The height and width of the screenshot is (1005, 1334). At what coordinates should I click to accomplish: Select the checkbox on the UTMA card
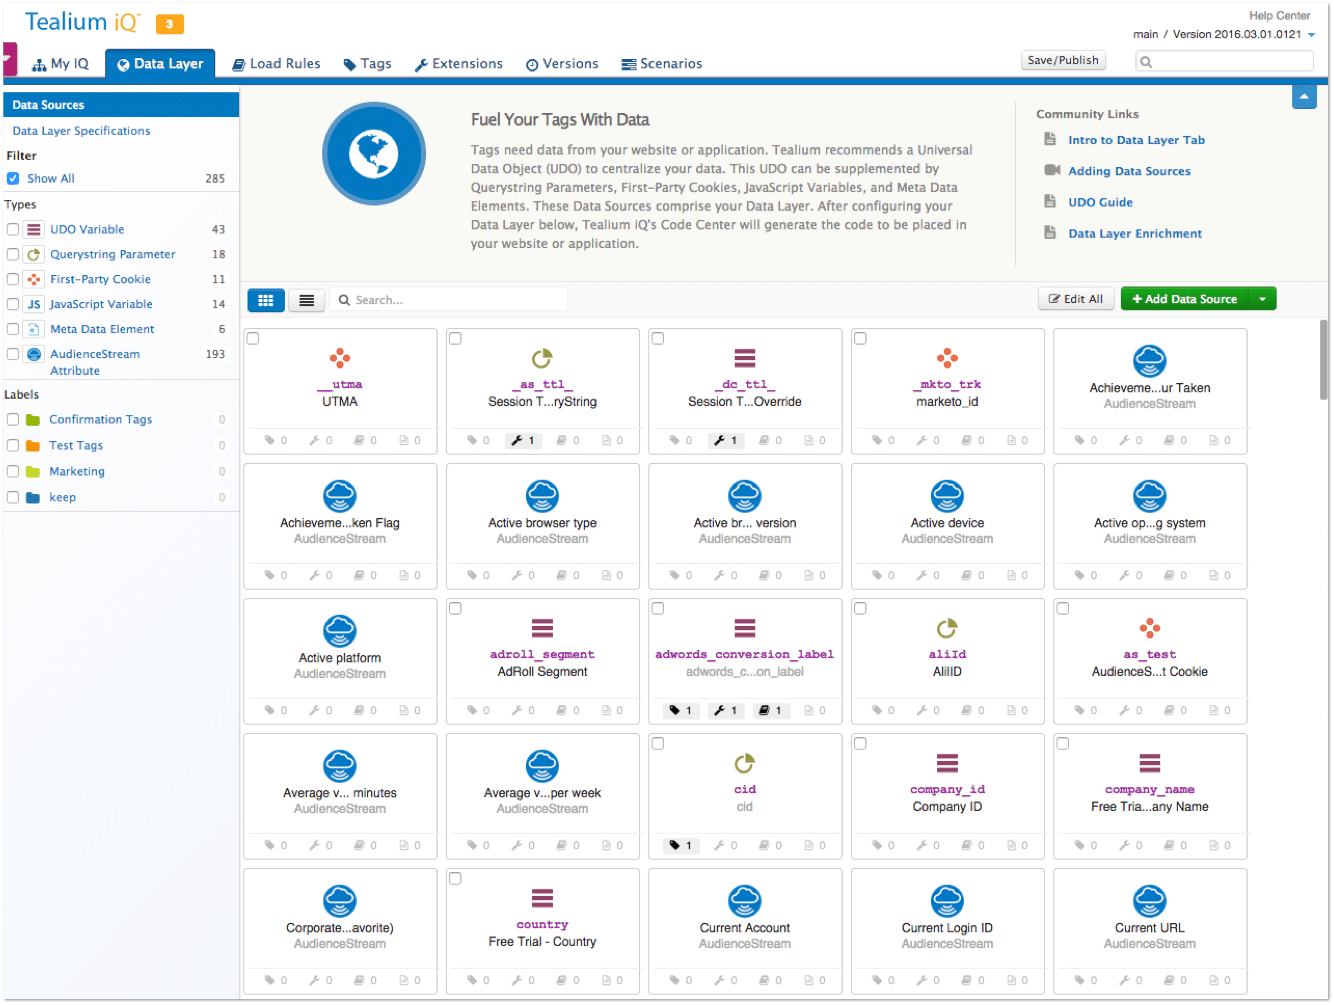pos(253,339)
